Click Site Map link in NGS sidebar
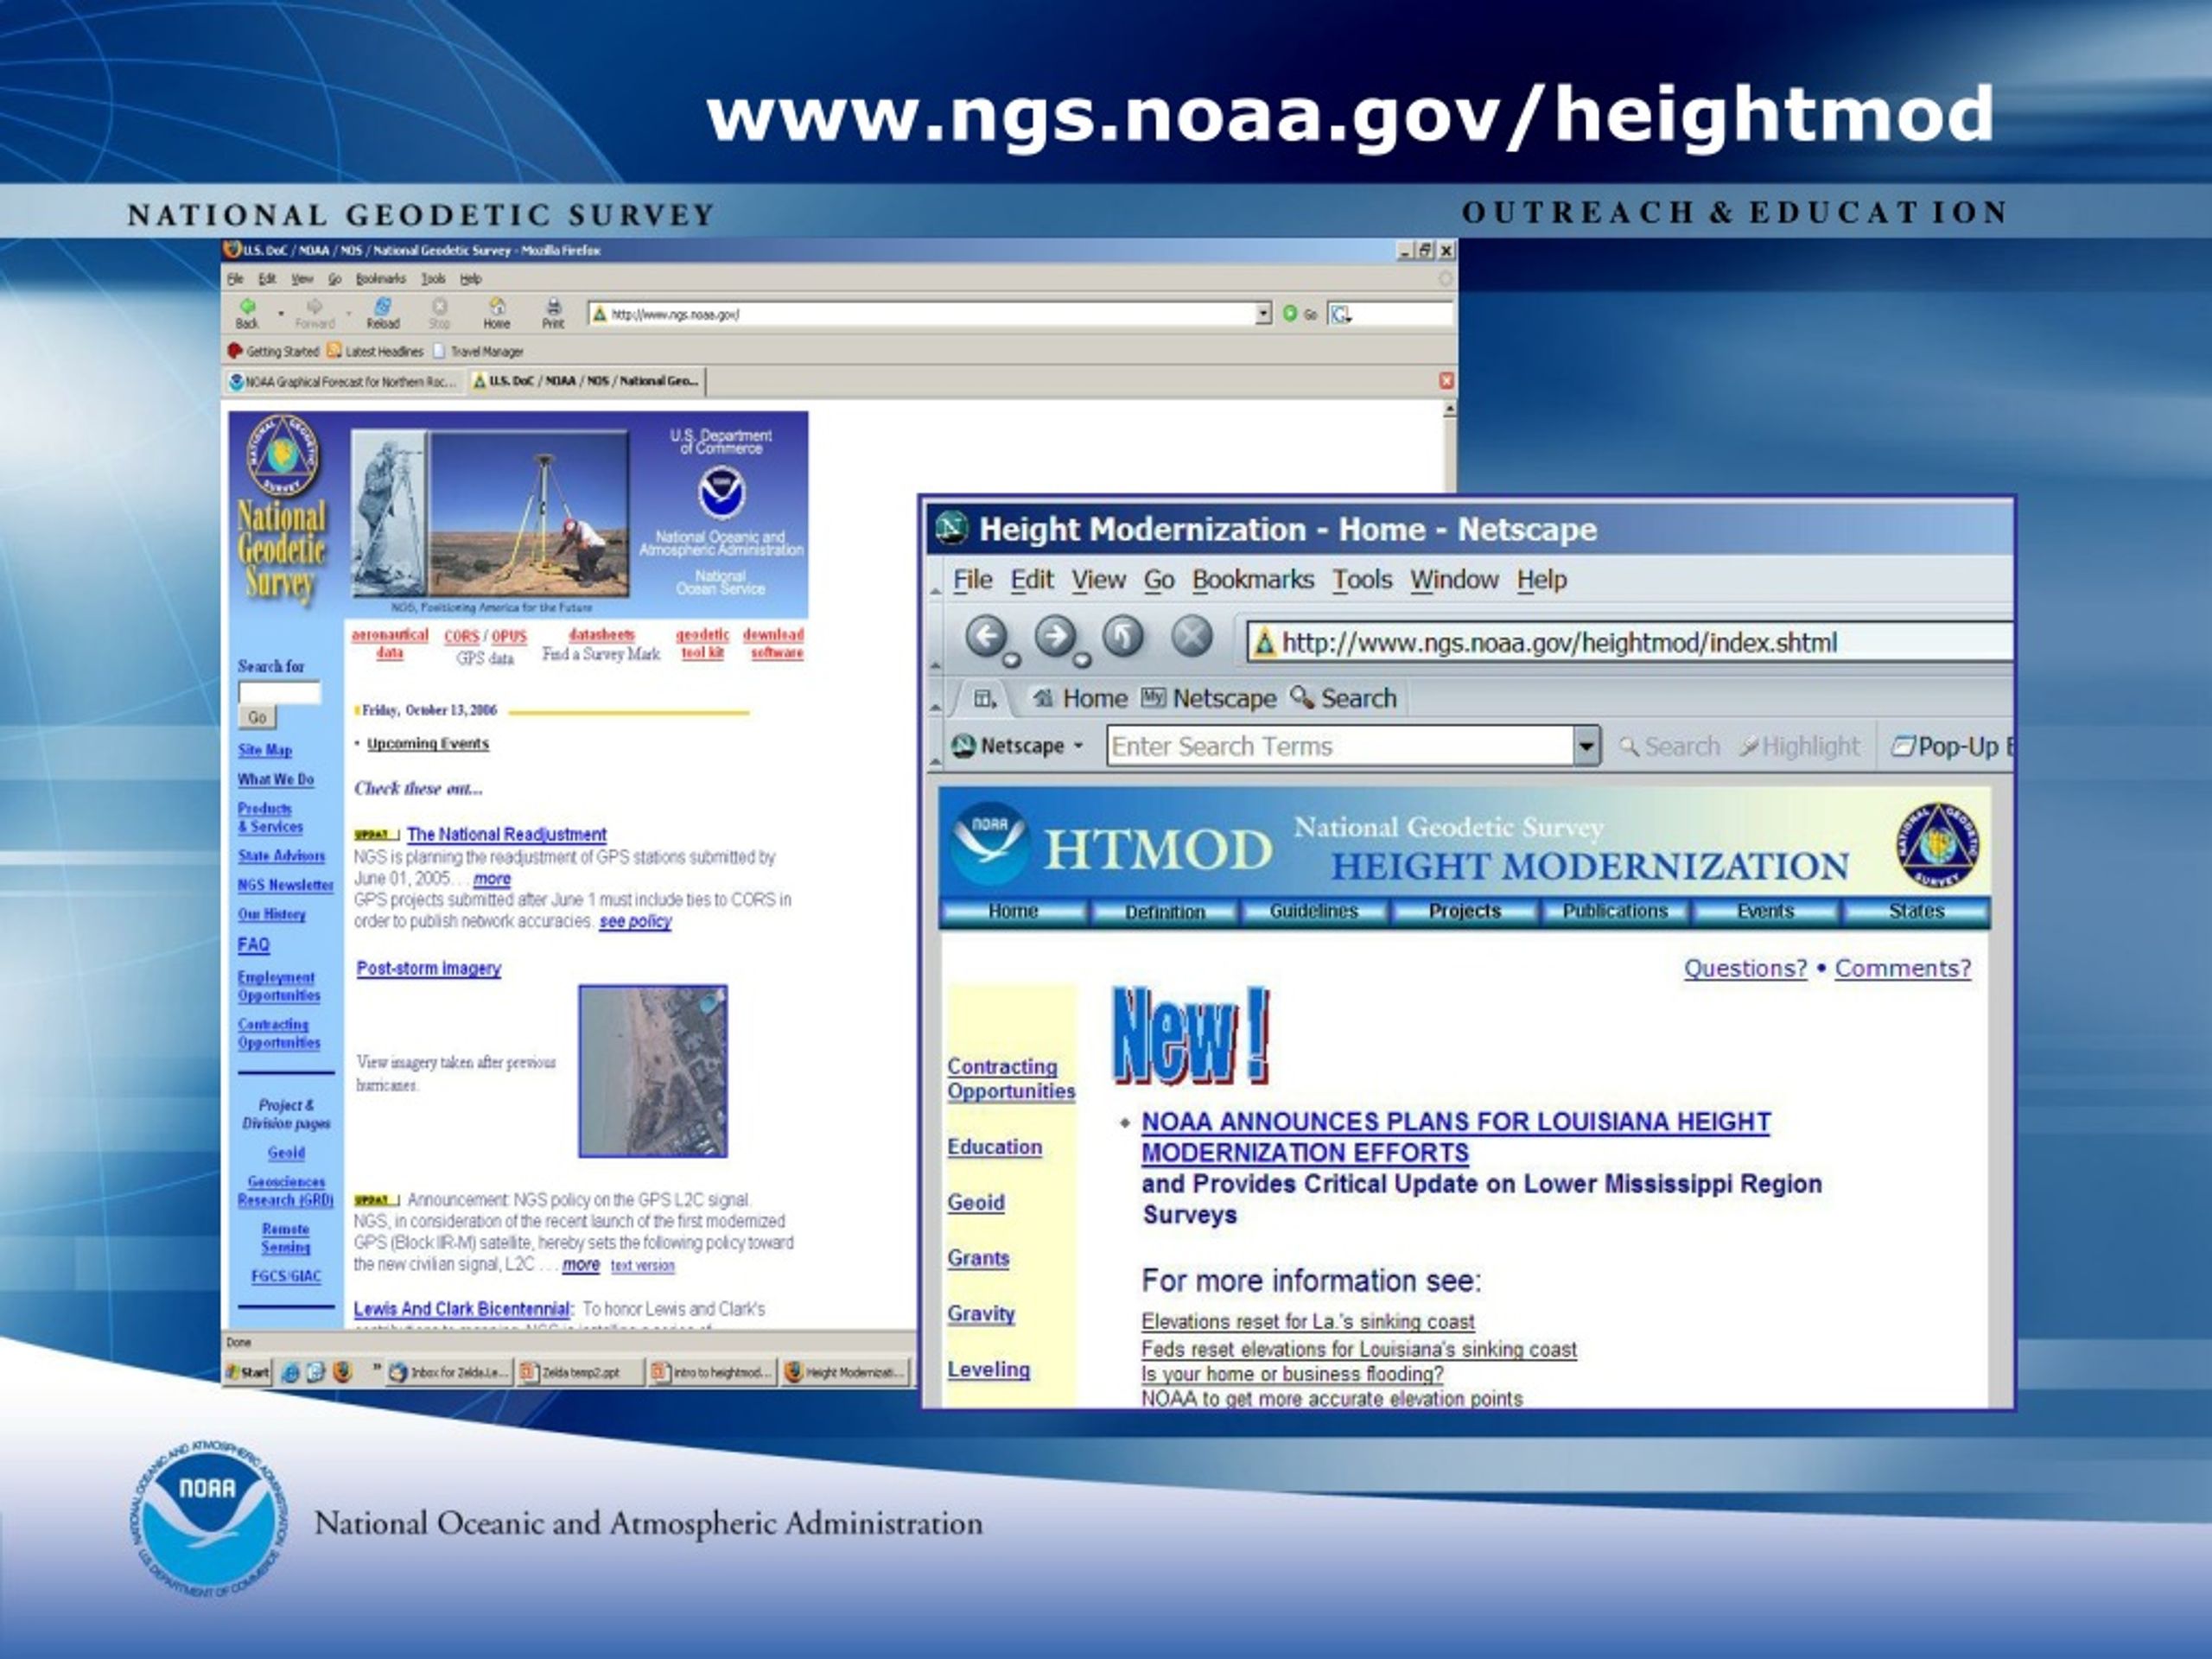The width and height of the screenshot is (2212, 1659). coord(265,750)
